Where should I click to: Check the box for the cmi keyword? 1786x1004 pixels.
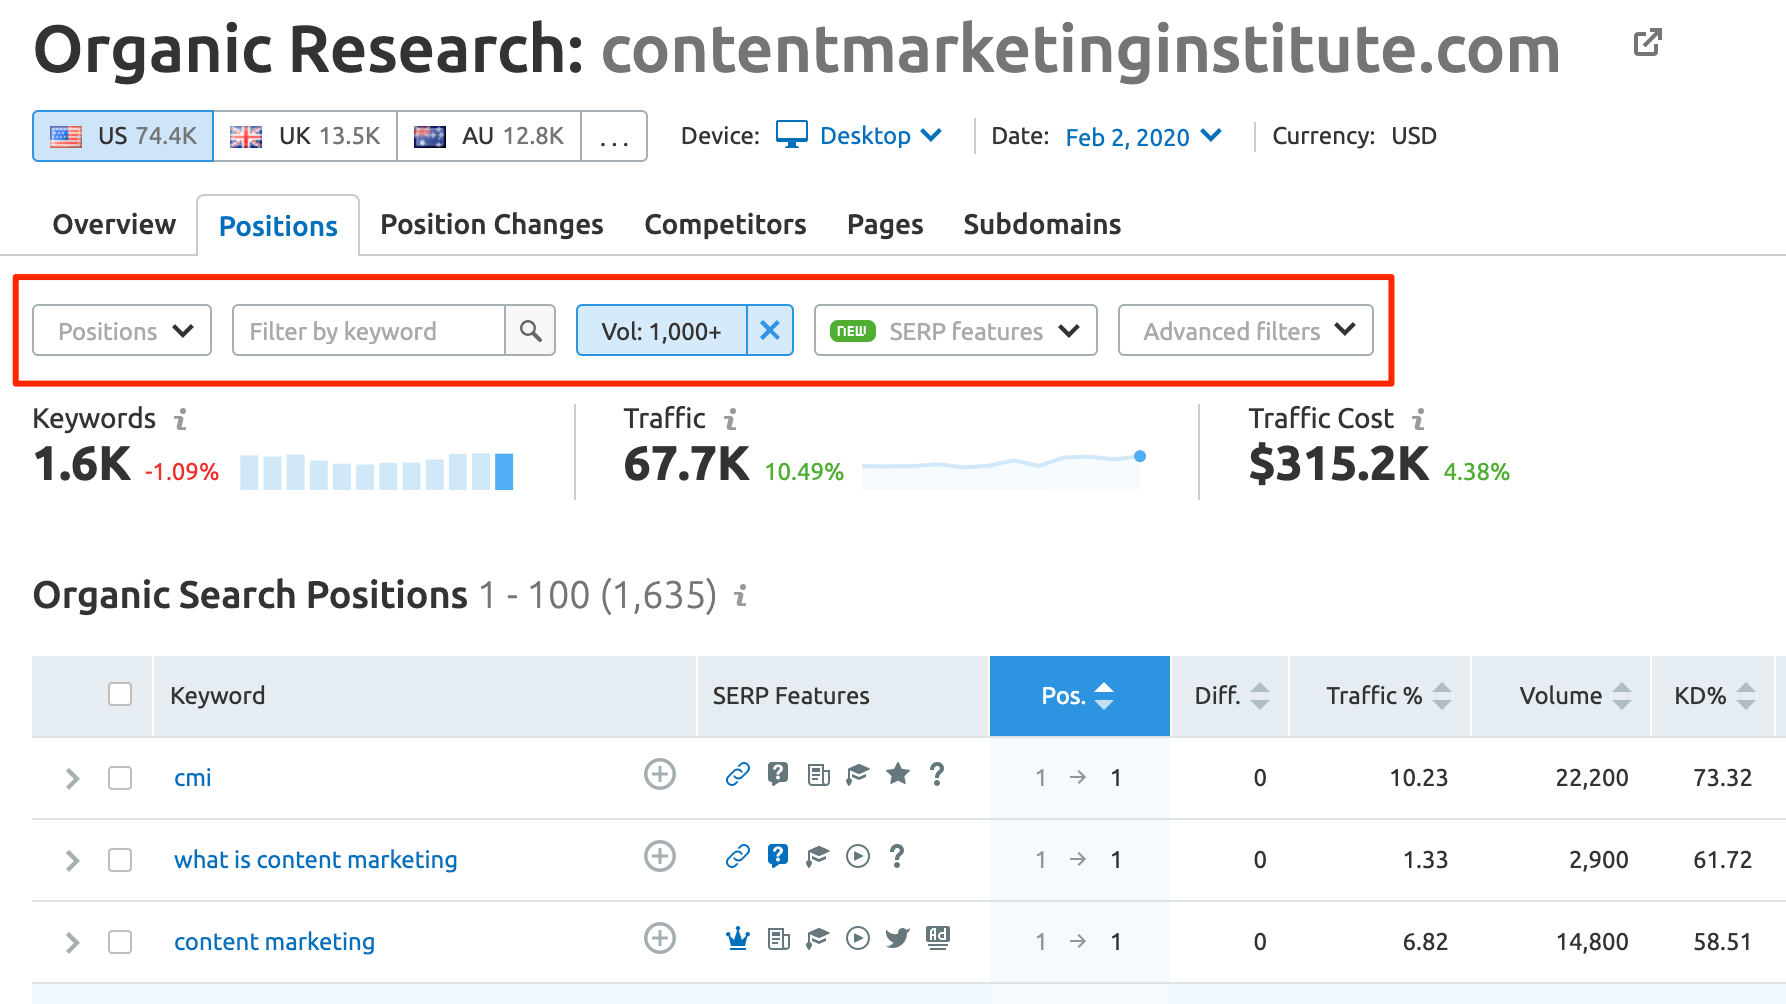pos(120,778)
